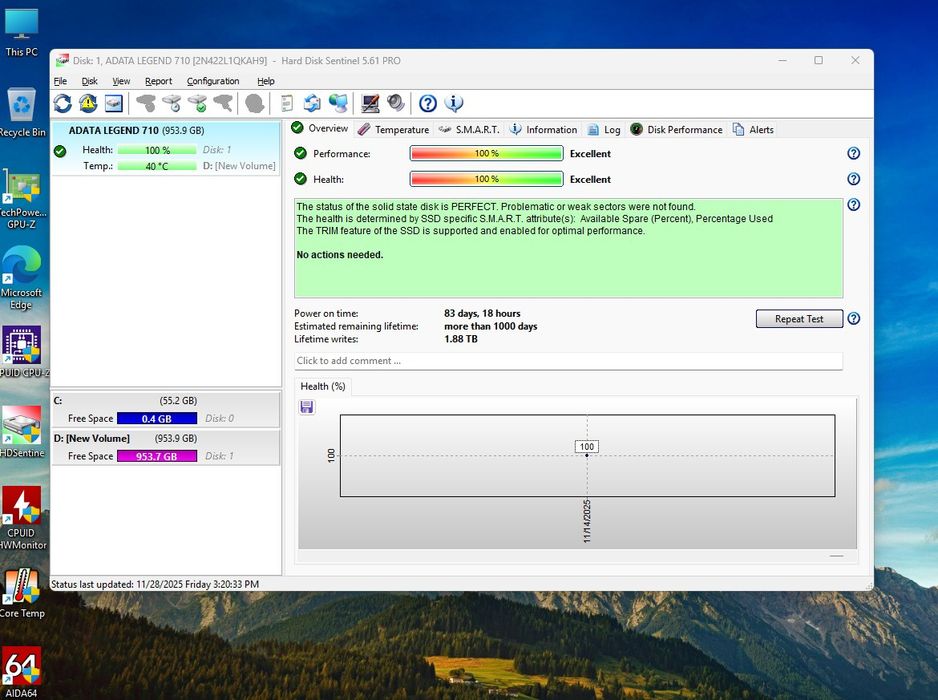Click the first grayed-out disk test icon
Image resolution: width=938 pixels, height=700 pixels.
[145, 104]
